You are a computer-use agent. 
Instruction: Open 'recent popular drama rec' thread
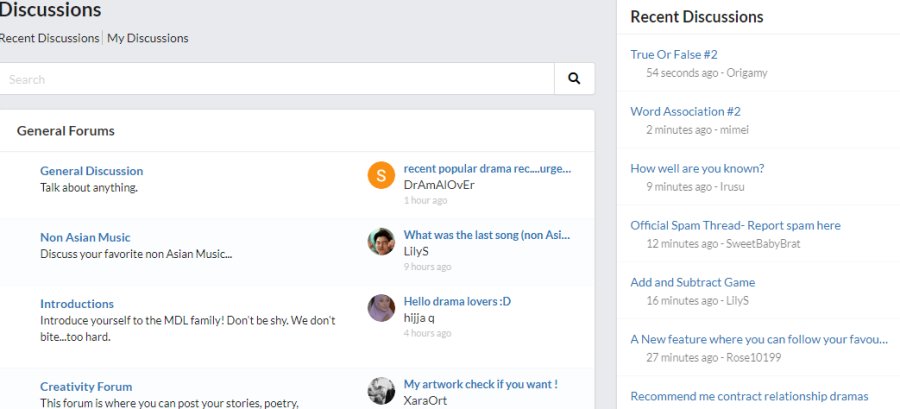pos(487,169)
